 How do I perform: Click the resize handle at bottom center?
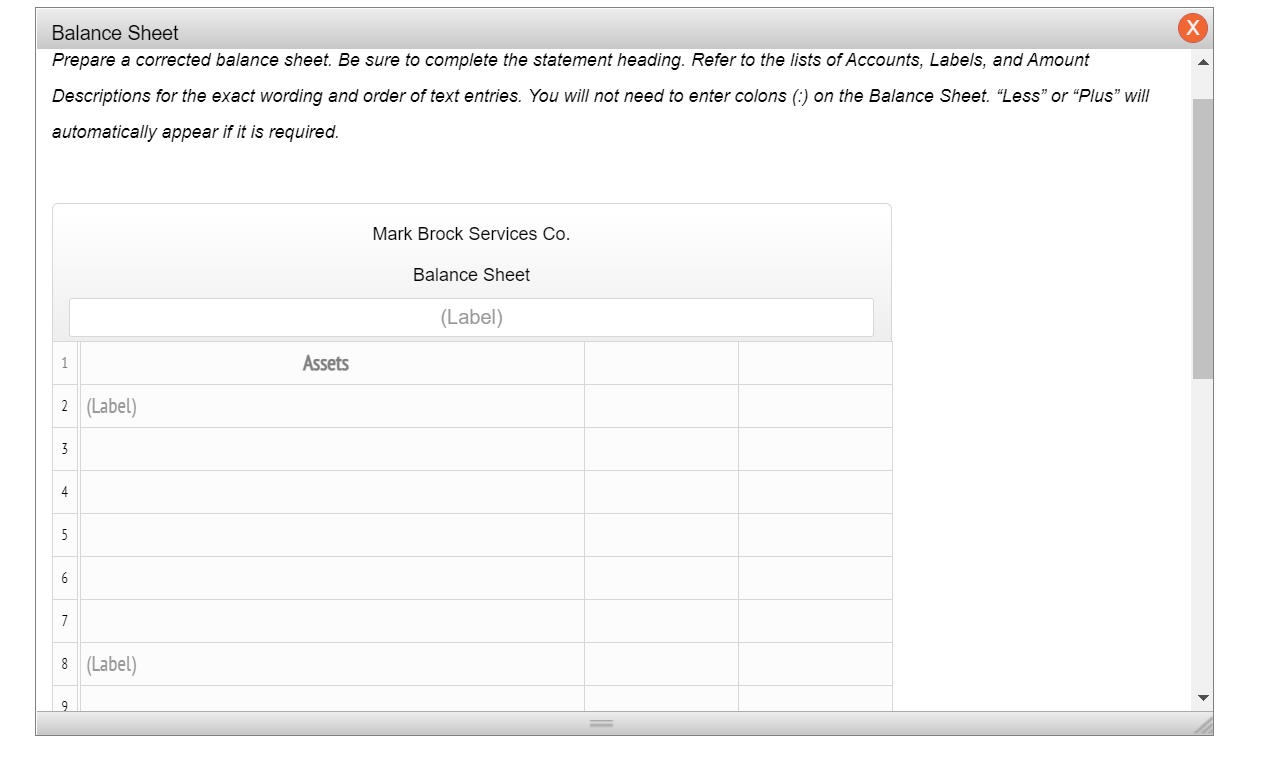(x=601, y=722)
